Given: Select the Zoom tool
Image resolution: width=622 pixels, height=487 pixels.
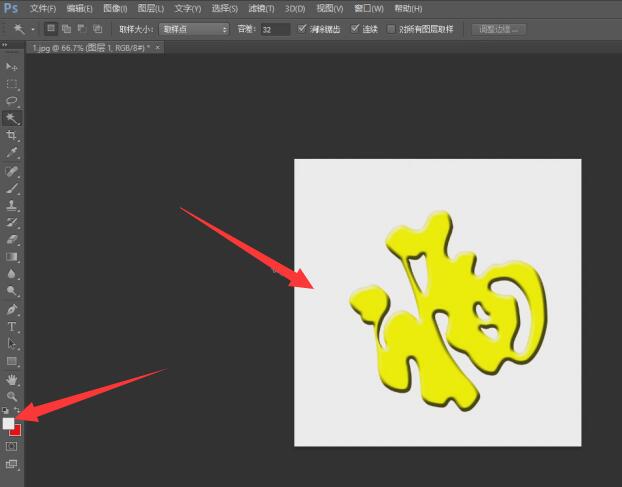Looking at the screenshot, I should [12, 397].
